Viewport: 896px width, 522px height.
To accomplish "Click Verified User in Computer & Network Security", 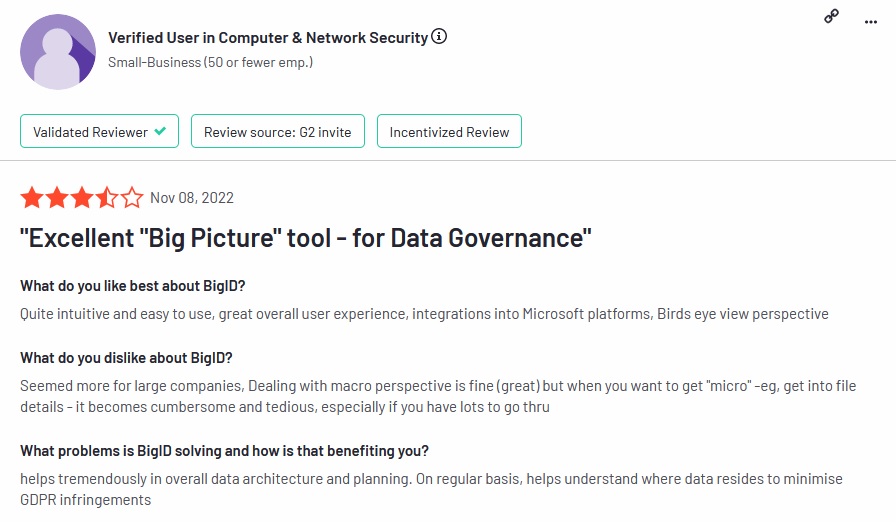I will (267, 37).
